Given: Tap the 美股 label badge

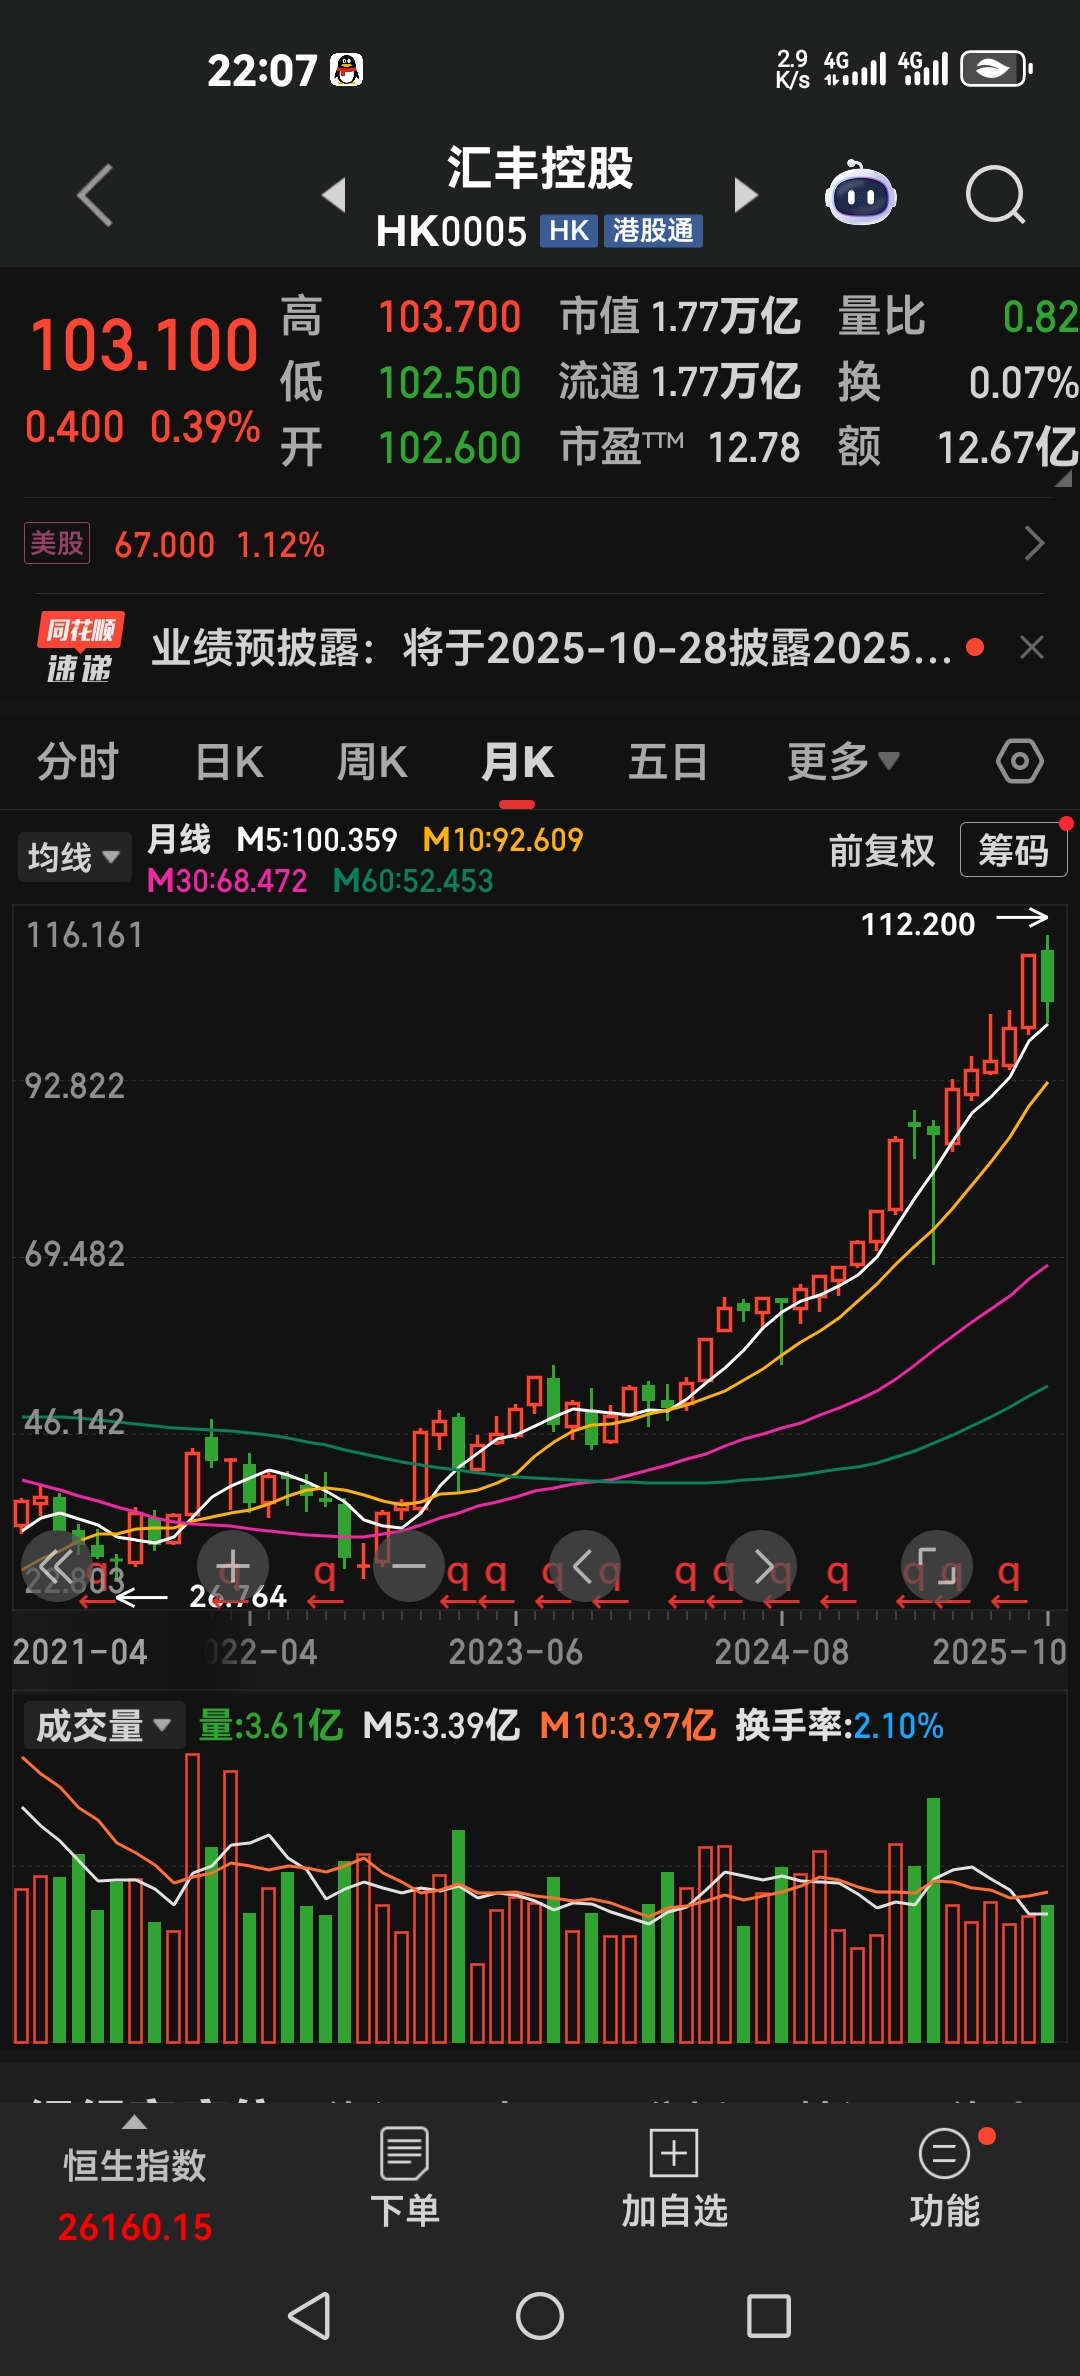Looking at the screenshot, I should pos(57,543).
